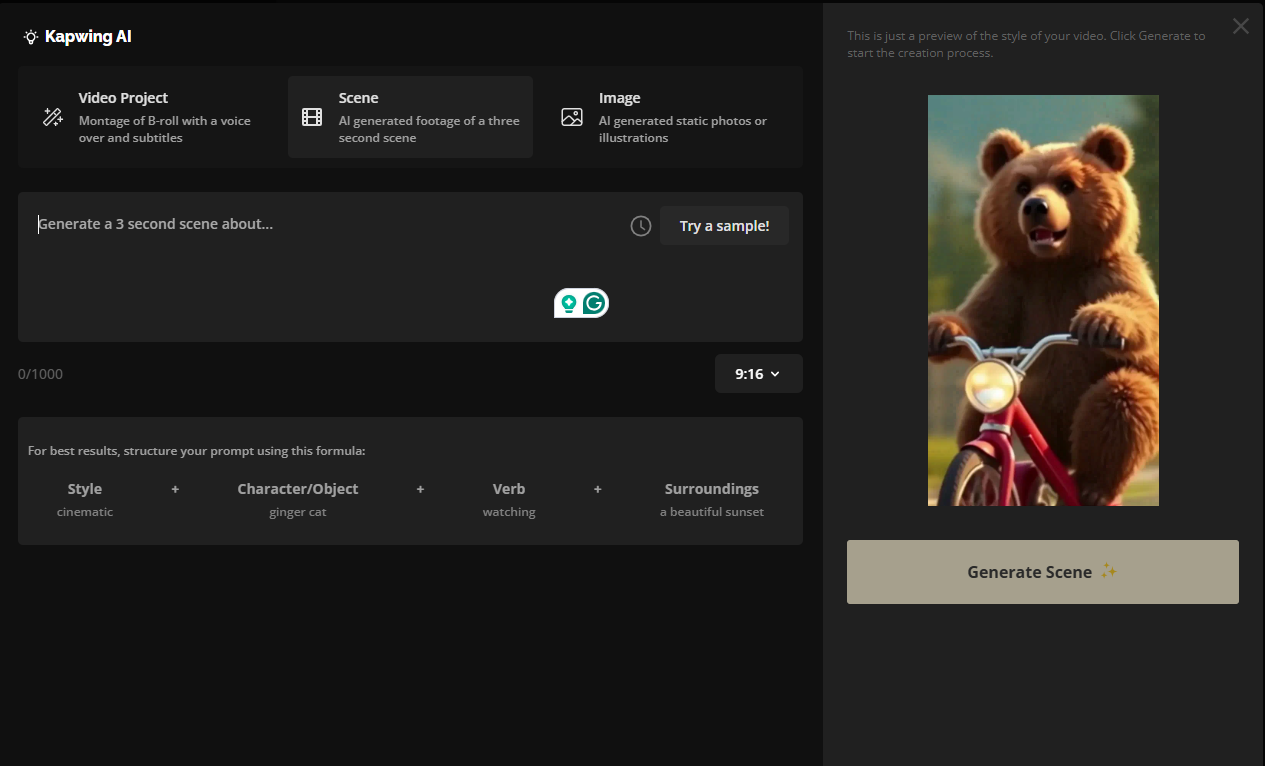Click the Surroundings formula label

pyautogui.click(x=711, y=489)
